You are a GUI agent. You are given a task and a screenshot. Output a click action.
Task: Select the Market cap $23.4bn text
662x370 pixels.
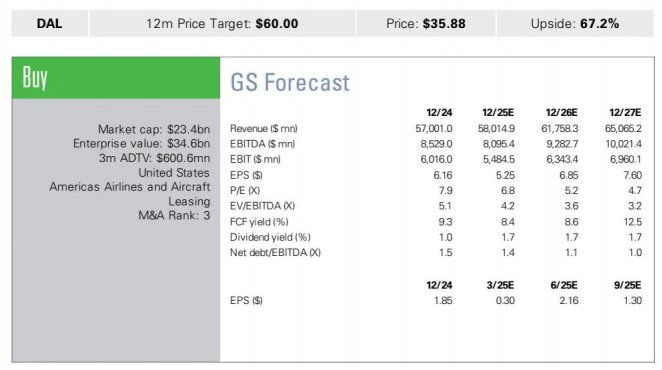[154, 129]
